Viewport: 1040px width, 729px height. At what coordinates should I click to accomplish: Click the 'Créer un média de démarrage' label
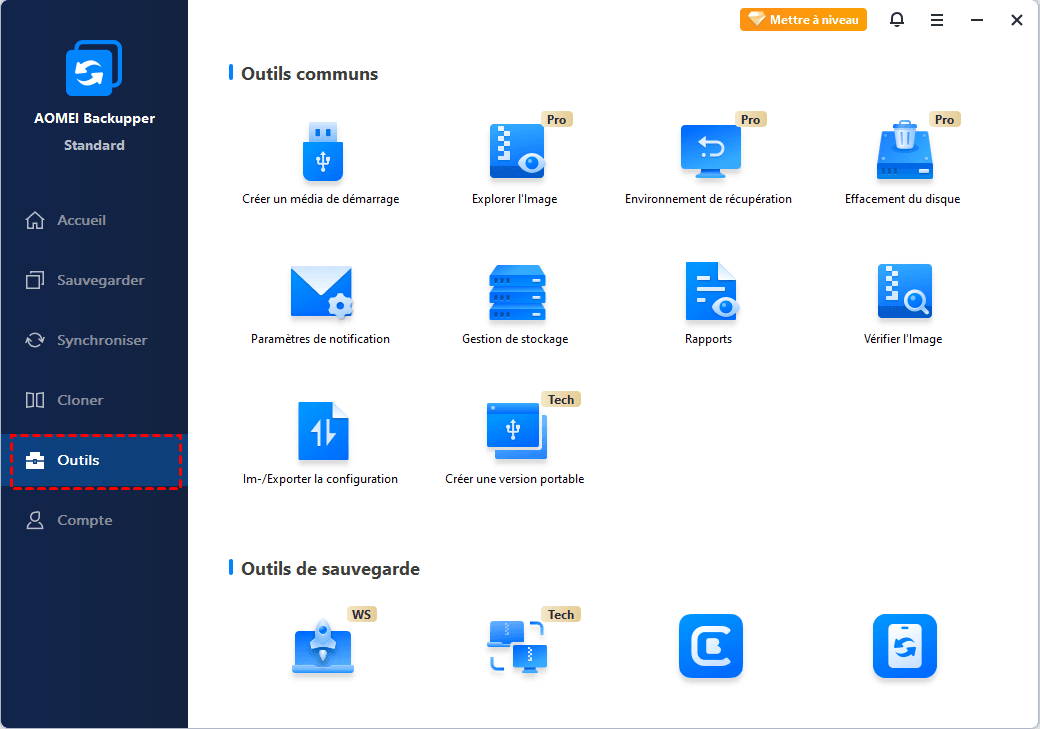321,199
